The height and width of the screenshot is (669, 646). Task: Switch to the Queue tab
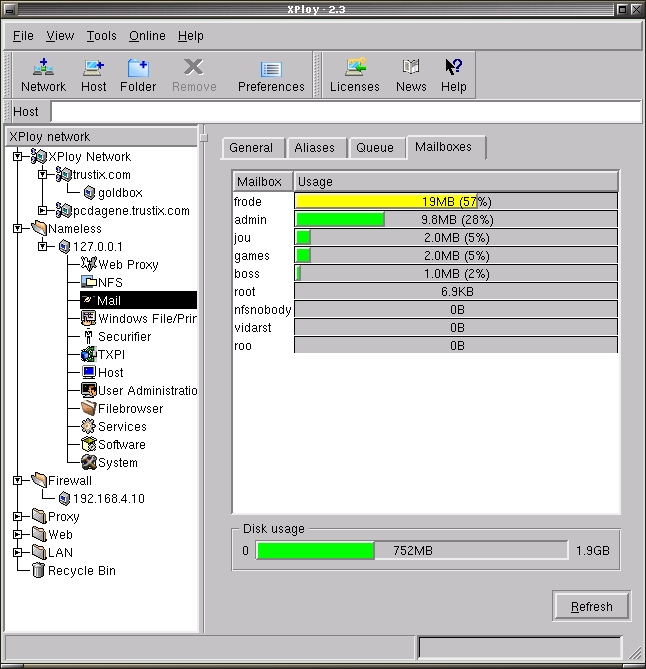pos(375,148)
